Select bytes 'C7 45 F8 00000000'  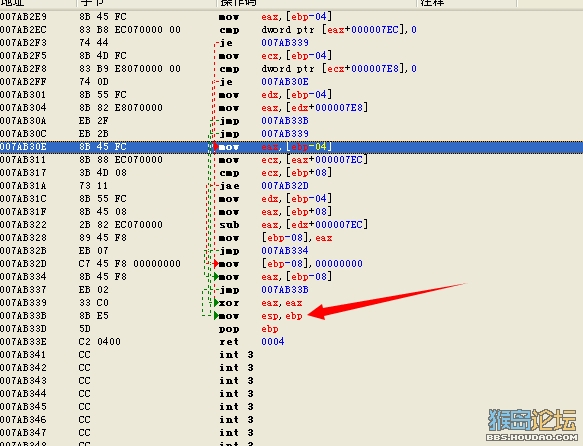[x=130, y=264]
